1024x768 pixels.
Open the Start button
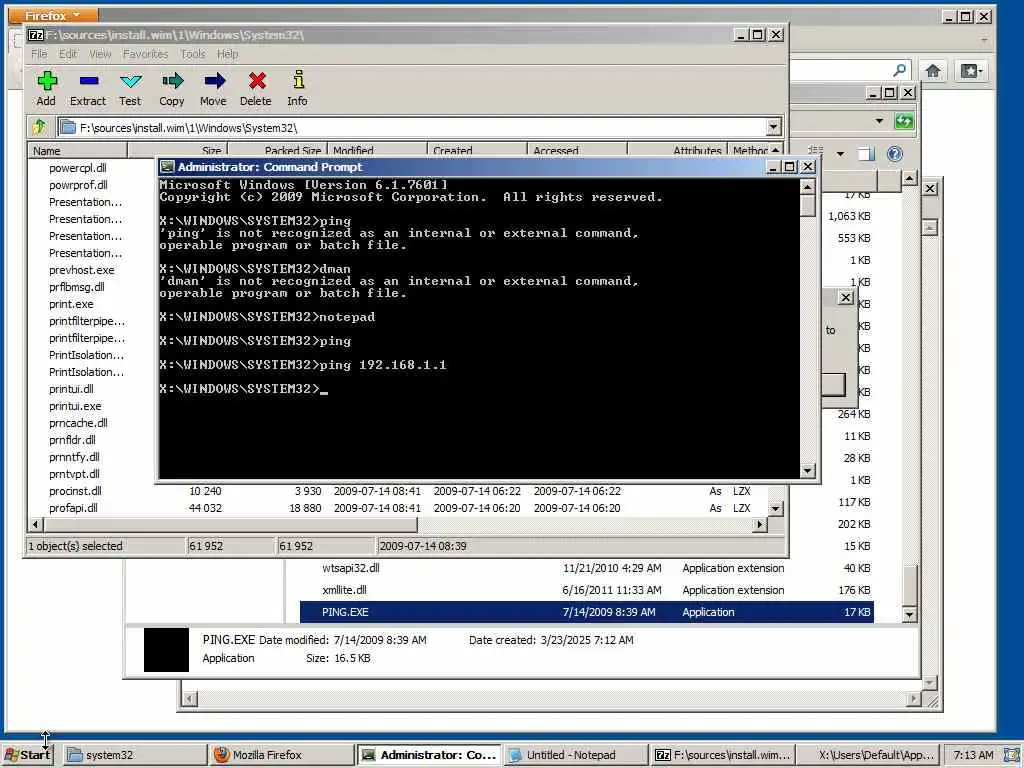coord(27,754)
